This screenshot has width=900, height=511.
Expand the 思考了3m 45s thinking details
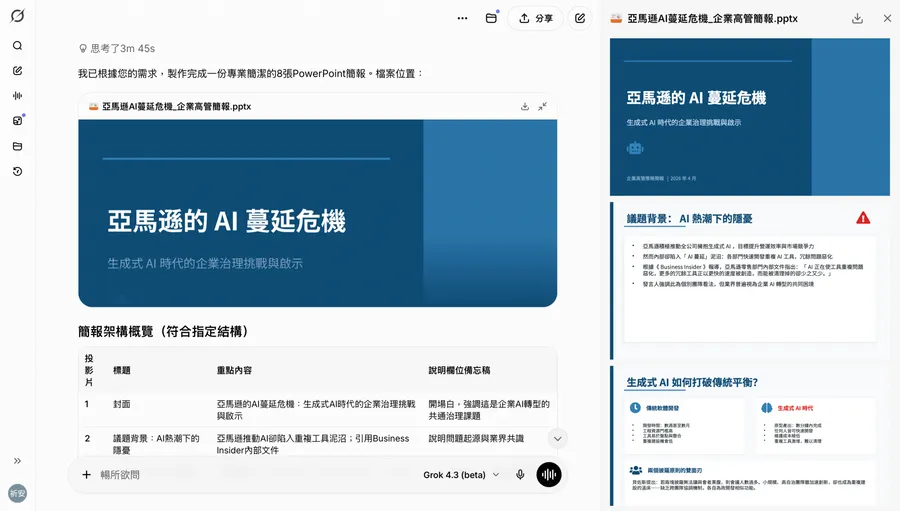pyautogui.click(x=117, y=48)
